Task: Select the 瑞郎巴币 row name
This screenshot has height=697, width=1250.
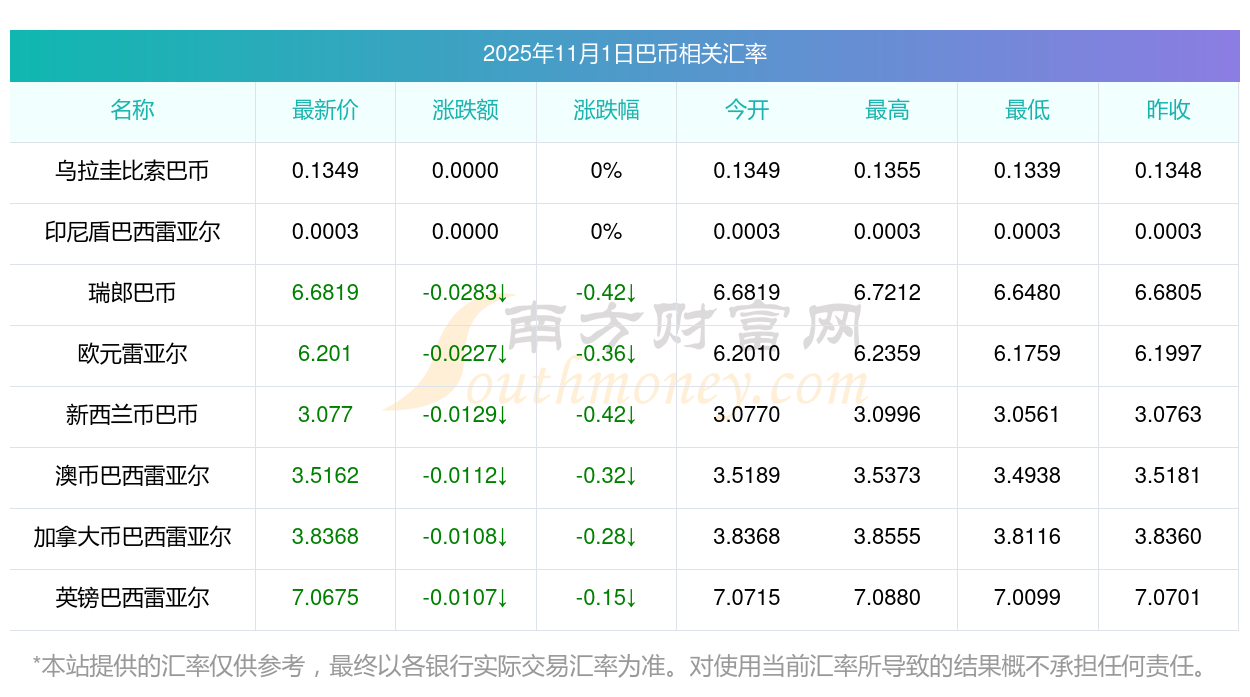Action: (132, 293)
